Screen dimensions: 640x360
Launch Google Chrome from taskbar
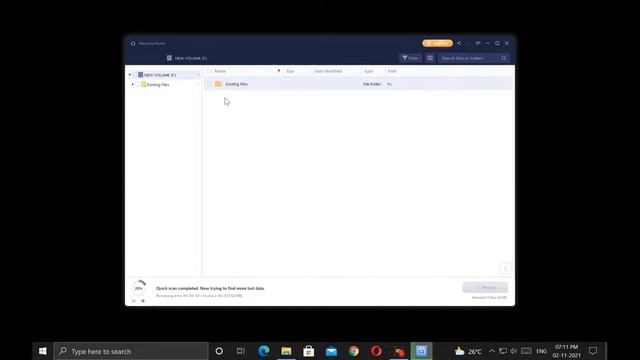tap(353, 351)
